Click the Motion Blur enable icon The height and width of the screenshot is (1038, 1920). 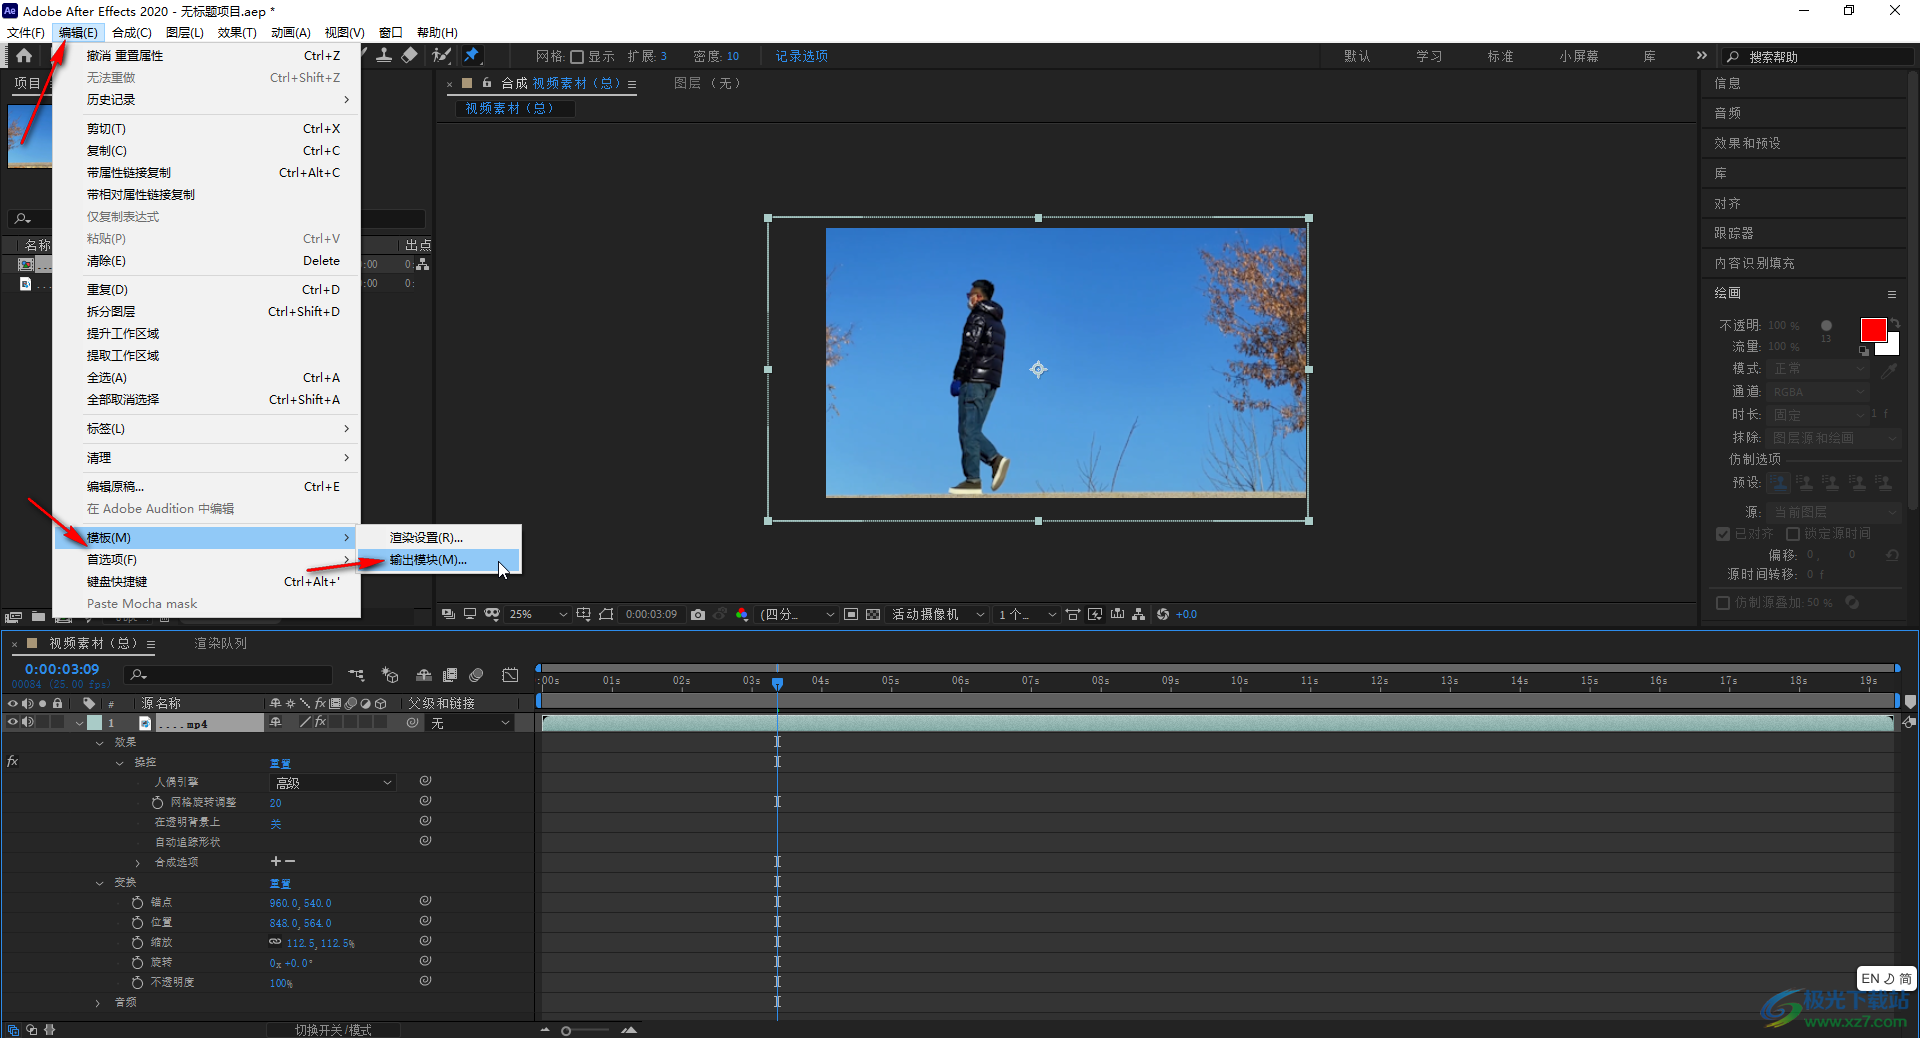pyautogui.click(x=476, y=675)
